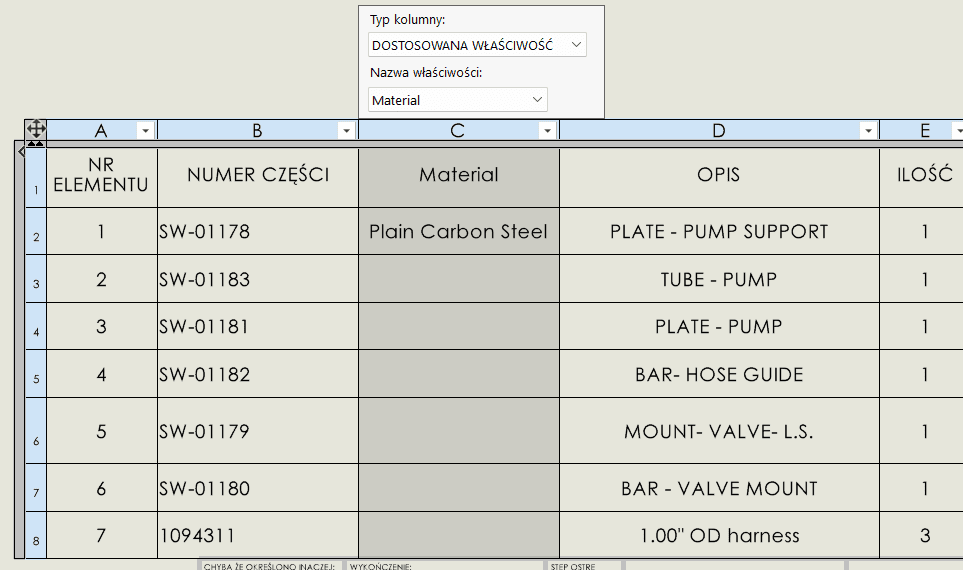Open the column B header dropdown arrow
This screenshot has height=570, width=963.
[346, 131]
